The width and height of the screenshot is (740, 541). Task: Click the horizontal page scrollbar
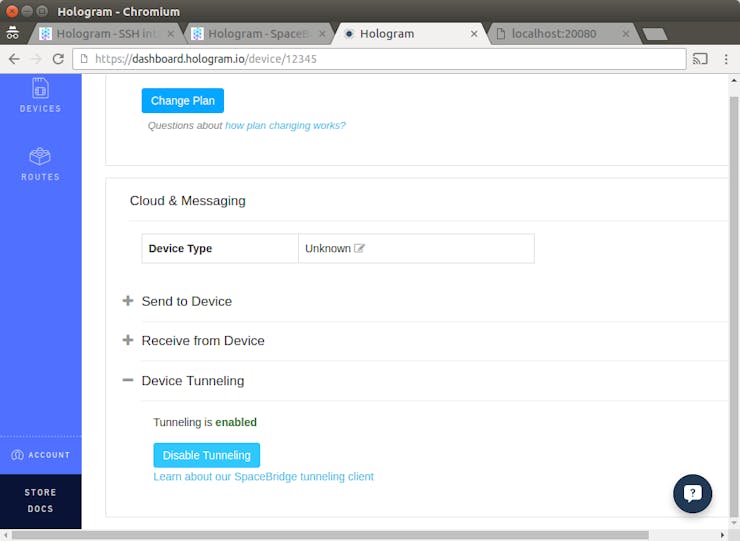(x=330, y=535)
